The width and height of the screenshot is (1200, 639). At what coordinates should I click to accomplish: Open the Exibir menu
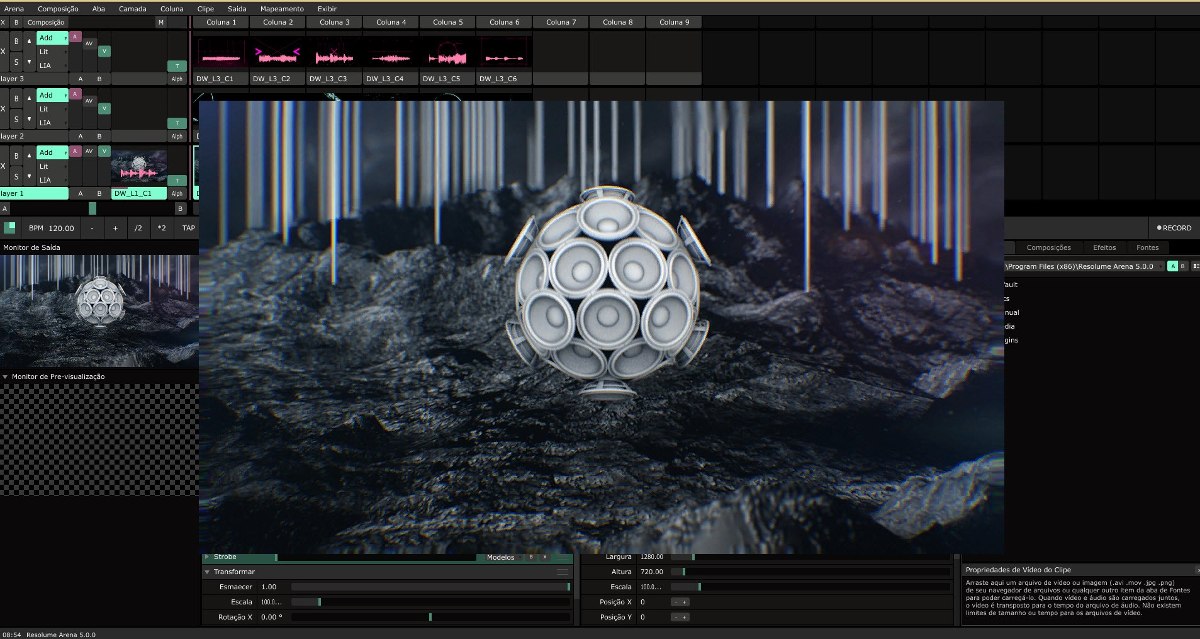(x=327, y=8)
